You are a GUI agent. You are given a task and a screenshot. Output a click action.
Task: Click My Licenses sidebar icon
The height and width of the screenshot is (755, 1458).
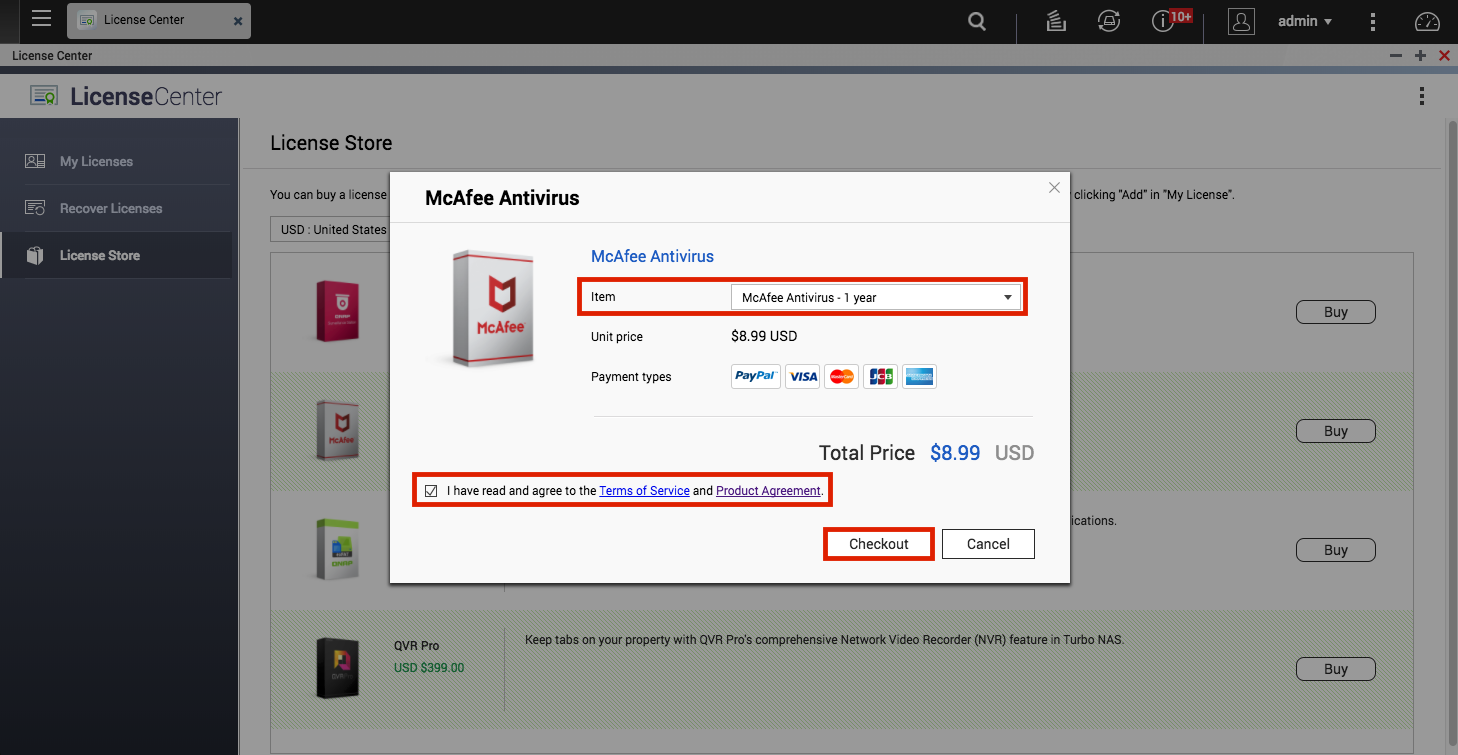[x=35, y=161]
